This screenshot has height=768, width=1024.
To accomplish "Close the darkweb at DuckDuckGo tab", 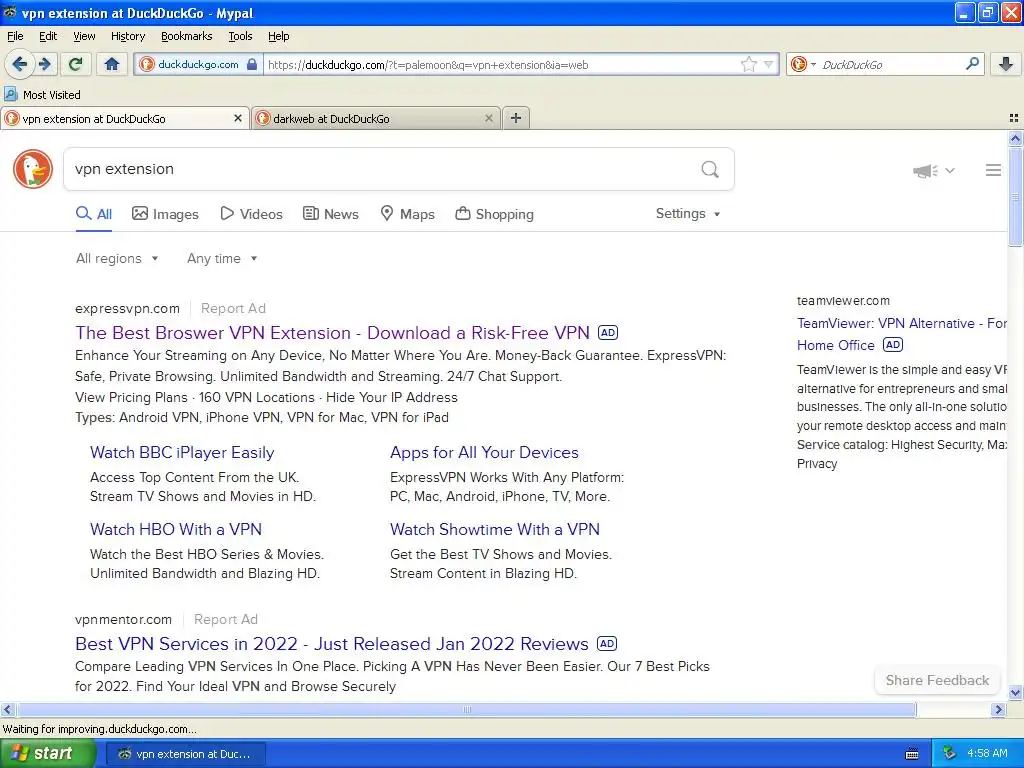I will tap(488, 118).
